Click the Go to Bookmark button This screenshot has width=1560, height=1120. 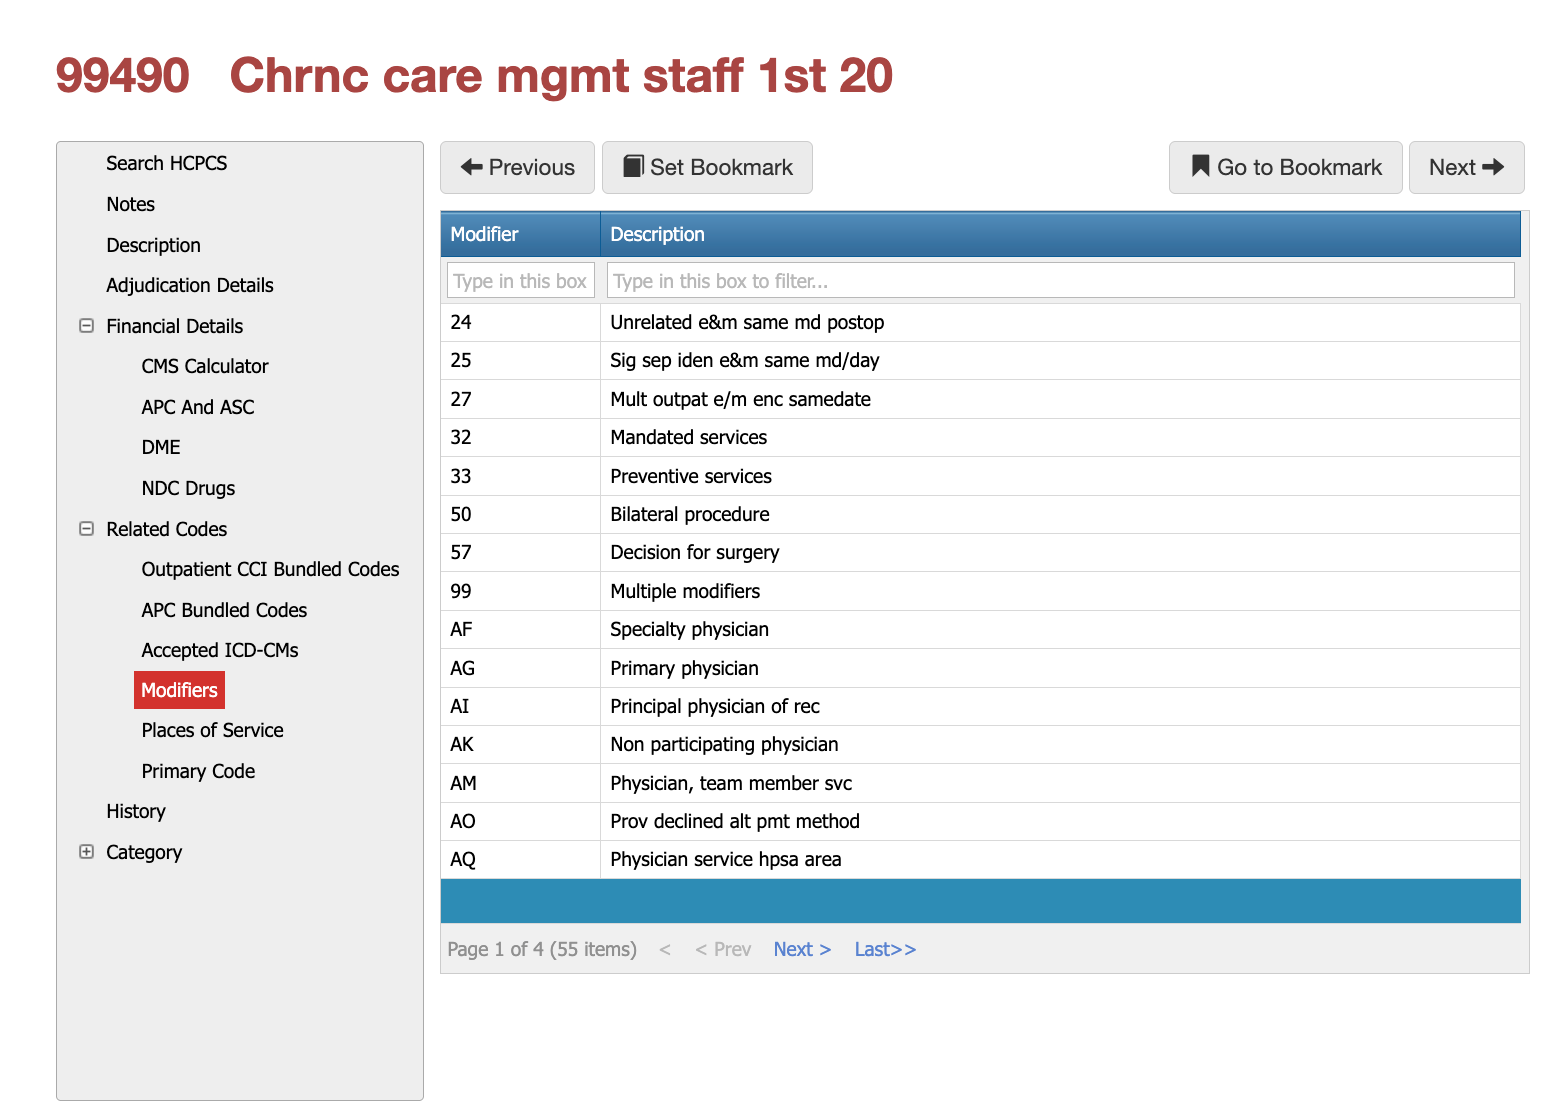tap(1285, 167)
